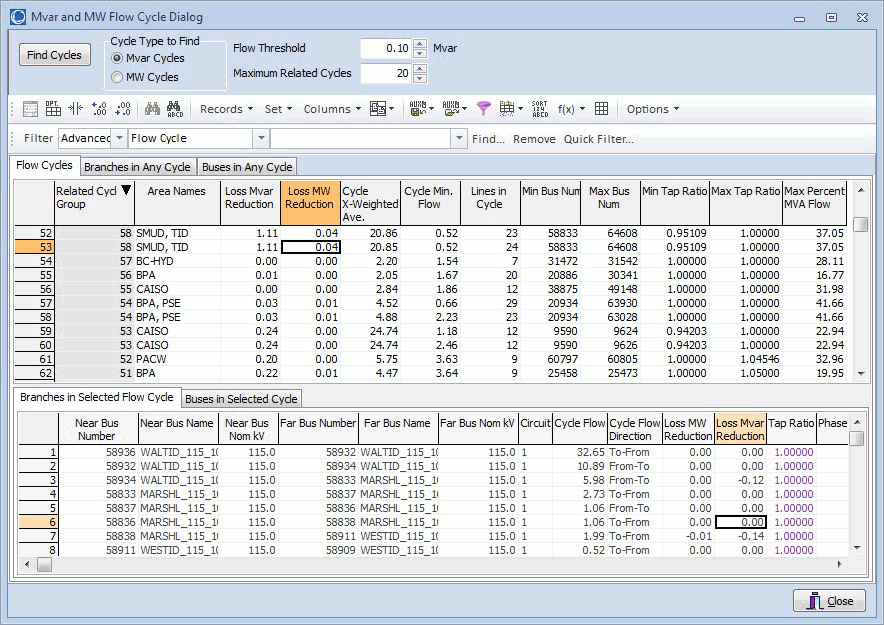Click the bottom horizontal scrollbar thumb
Image resolution: width=884 pixels, height=625 pixels.
click(x=45, y=565)
